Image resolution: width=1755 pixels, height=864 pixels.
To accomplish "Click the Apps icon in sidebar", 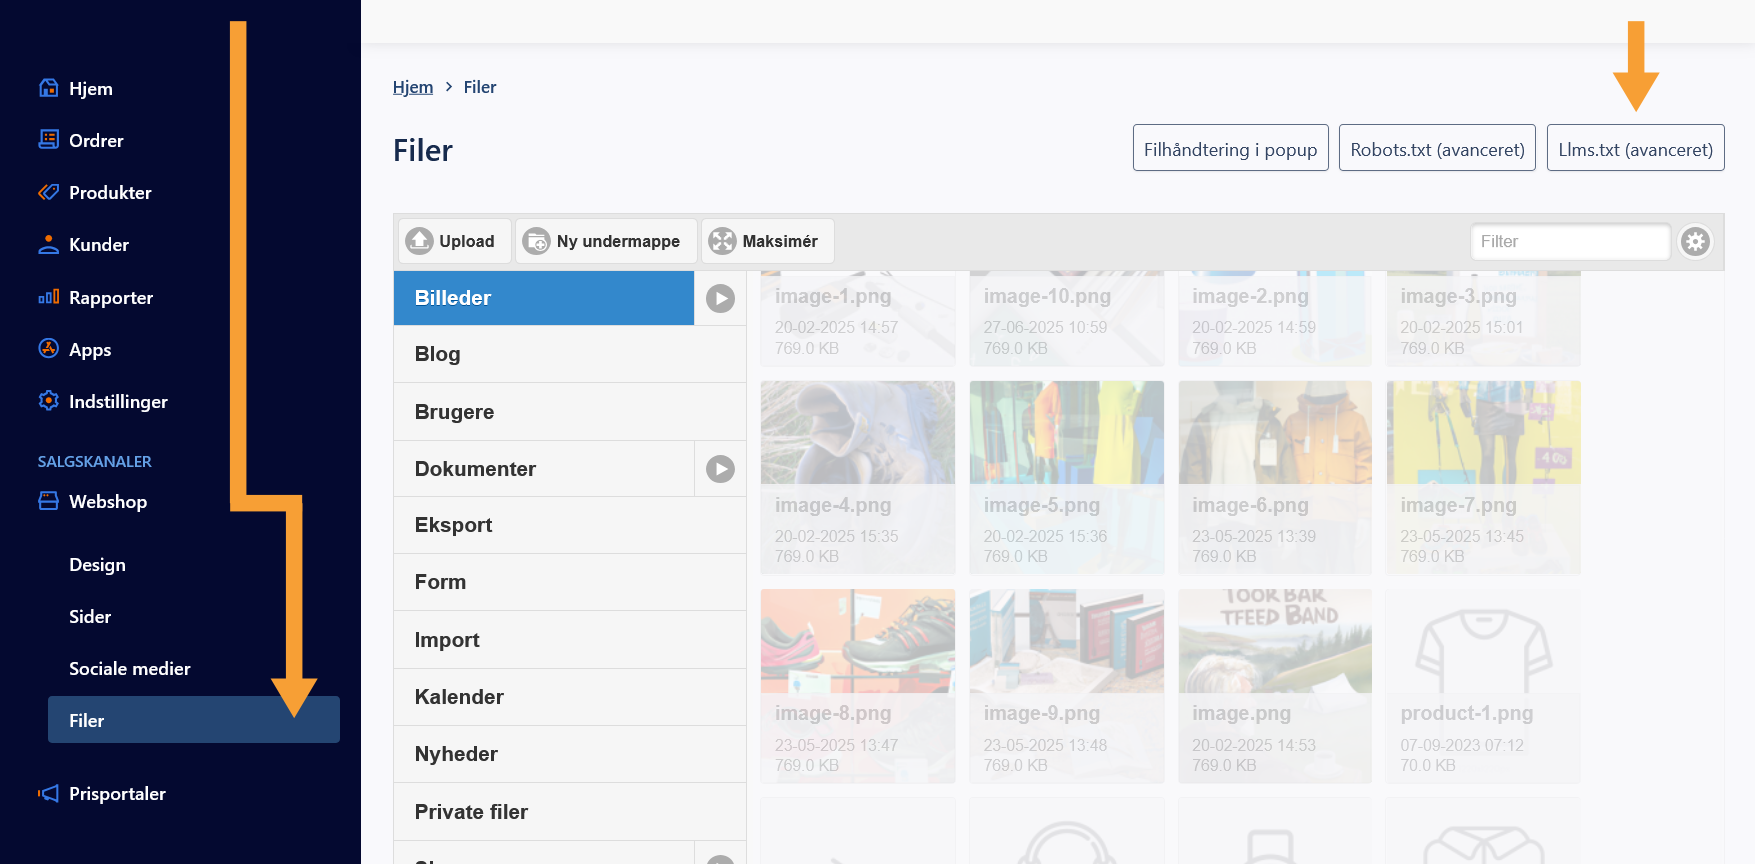I will coord(48,349).
